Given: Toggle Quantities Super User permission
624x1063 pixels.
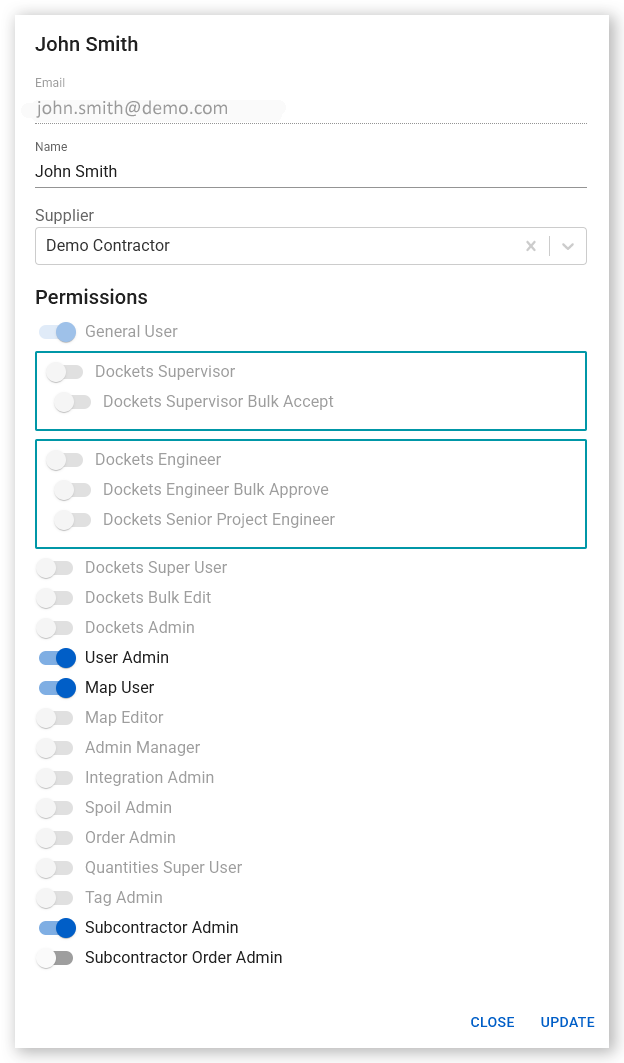Looking at the screenshot, I should point(54,867).
